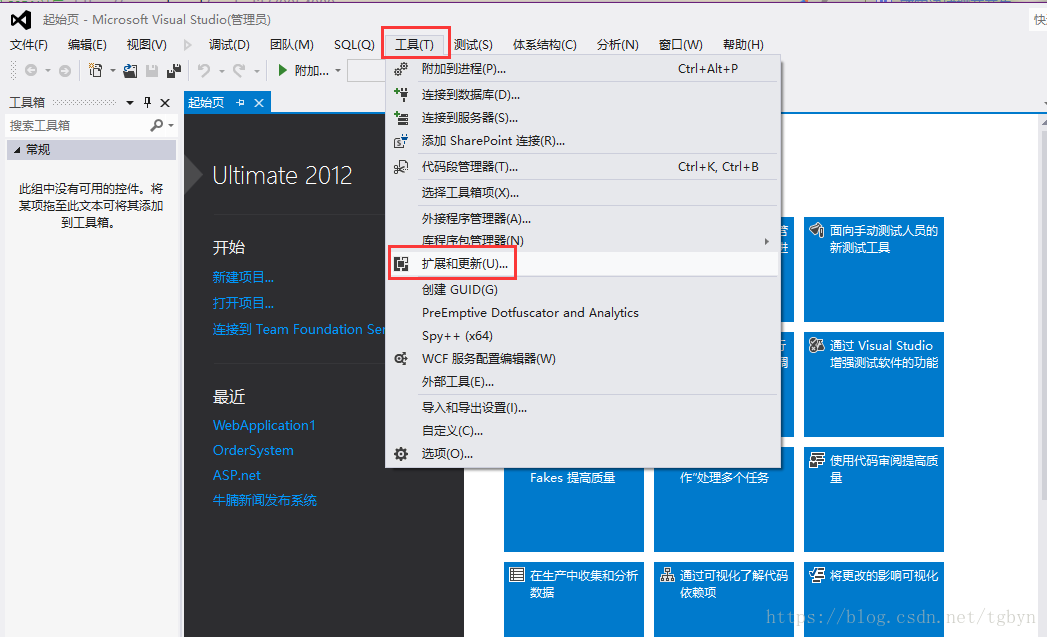Click the Save All toolbar icon
This screenshot has height=637, width=1047.
coord(174,70)
